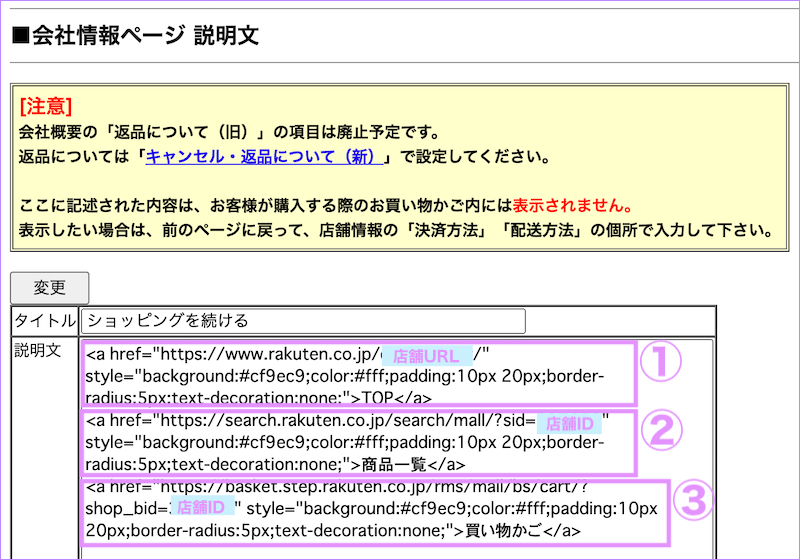800x560 pixels.
Task: Click the red [注意] label
Action: (x=45, y=107)
